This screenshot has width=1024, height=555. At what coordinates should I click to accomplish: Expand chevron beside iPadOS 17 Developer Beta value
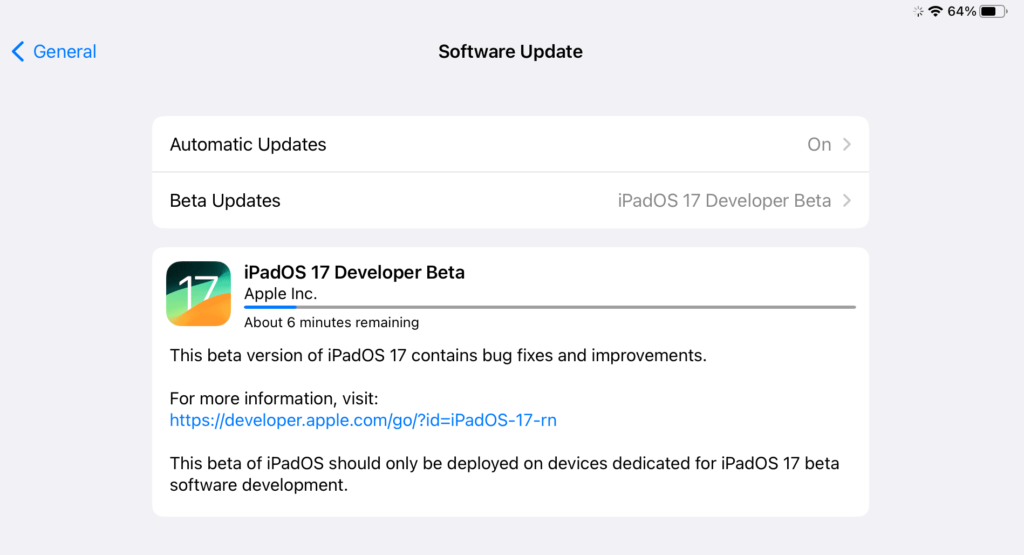(x=846, y=200)
